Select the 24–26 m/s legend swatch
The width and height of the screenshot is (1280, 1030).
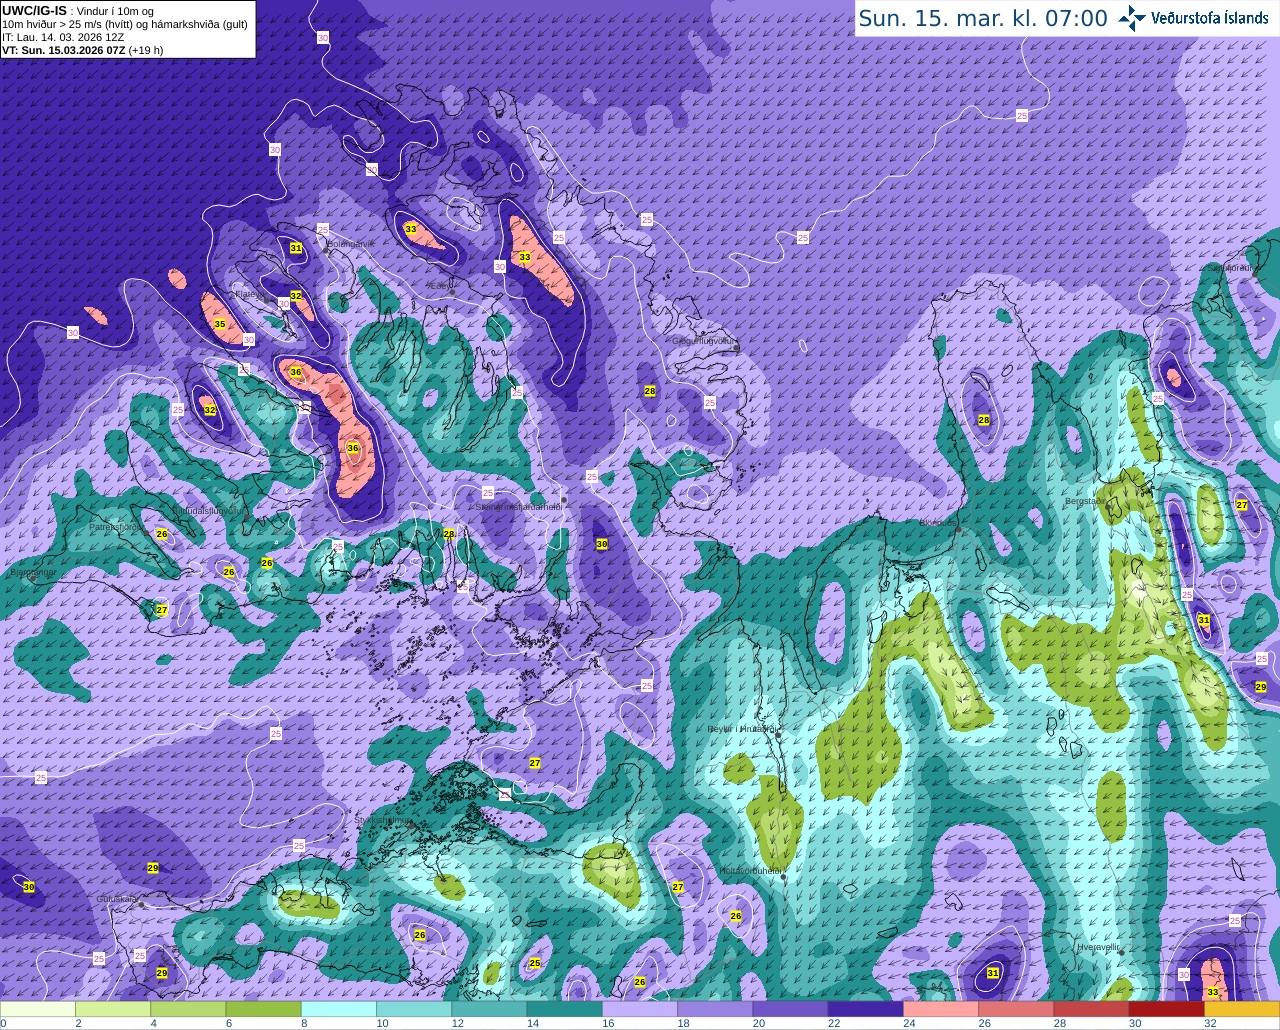coord(941,1009)
